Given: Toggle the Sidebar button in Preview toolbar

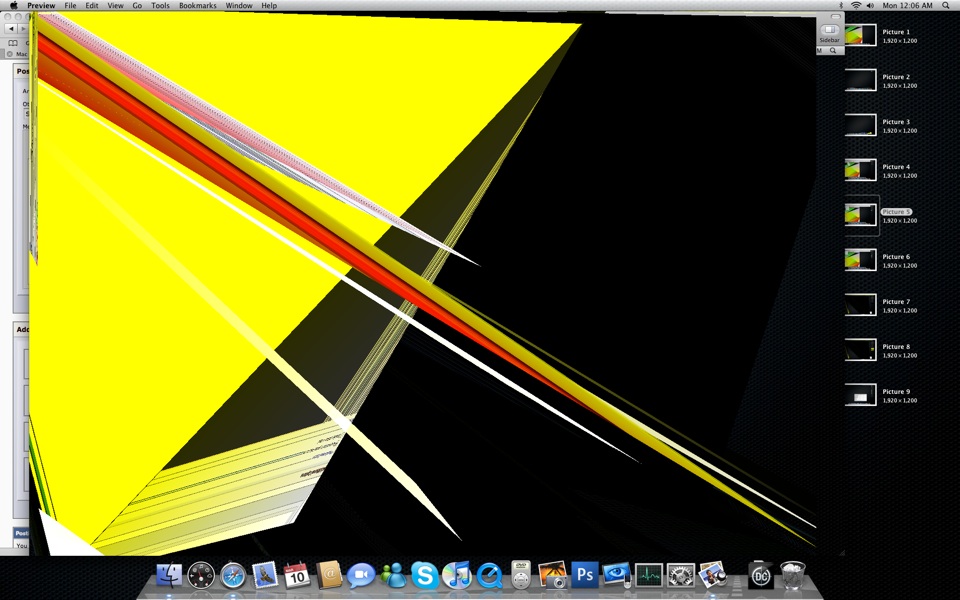Looking at the screenshot, I should click(830, 31).
